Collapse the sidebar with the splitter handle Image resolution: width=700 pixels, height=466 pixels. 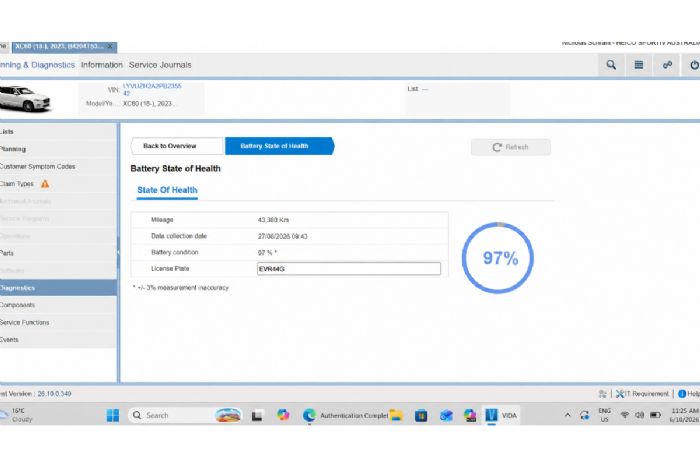click(118, 252)
